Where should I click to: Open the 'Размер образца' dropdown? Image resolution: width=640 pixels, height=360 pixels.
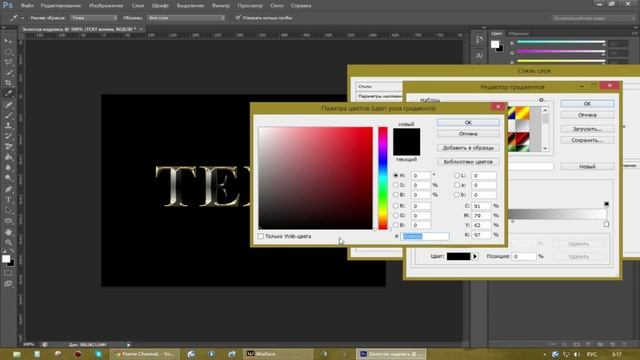(93, 18)
